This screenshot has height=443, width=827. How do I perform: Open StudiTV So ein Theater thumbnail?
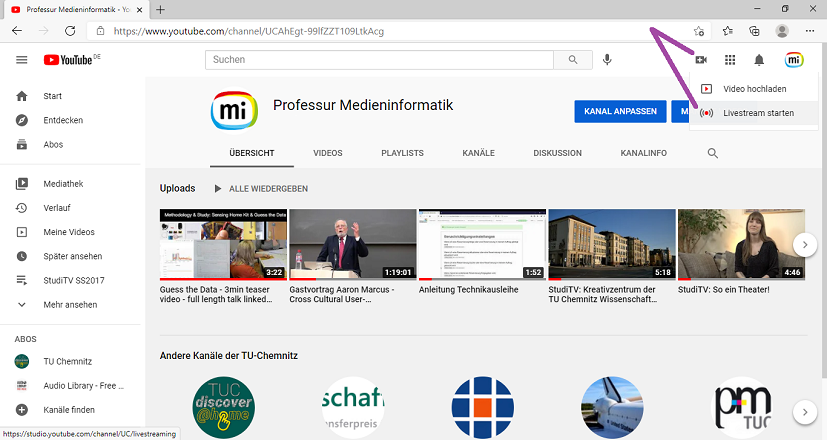741,245
